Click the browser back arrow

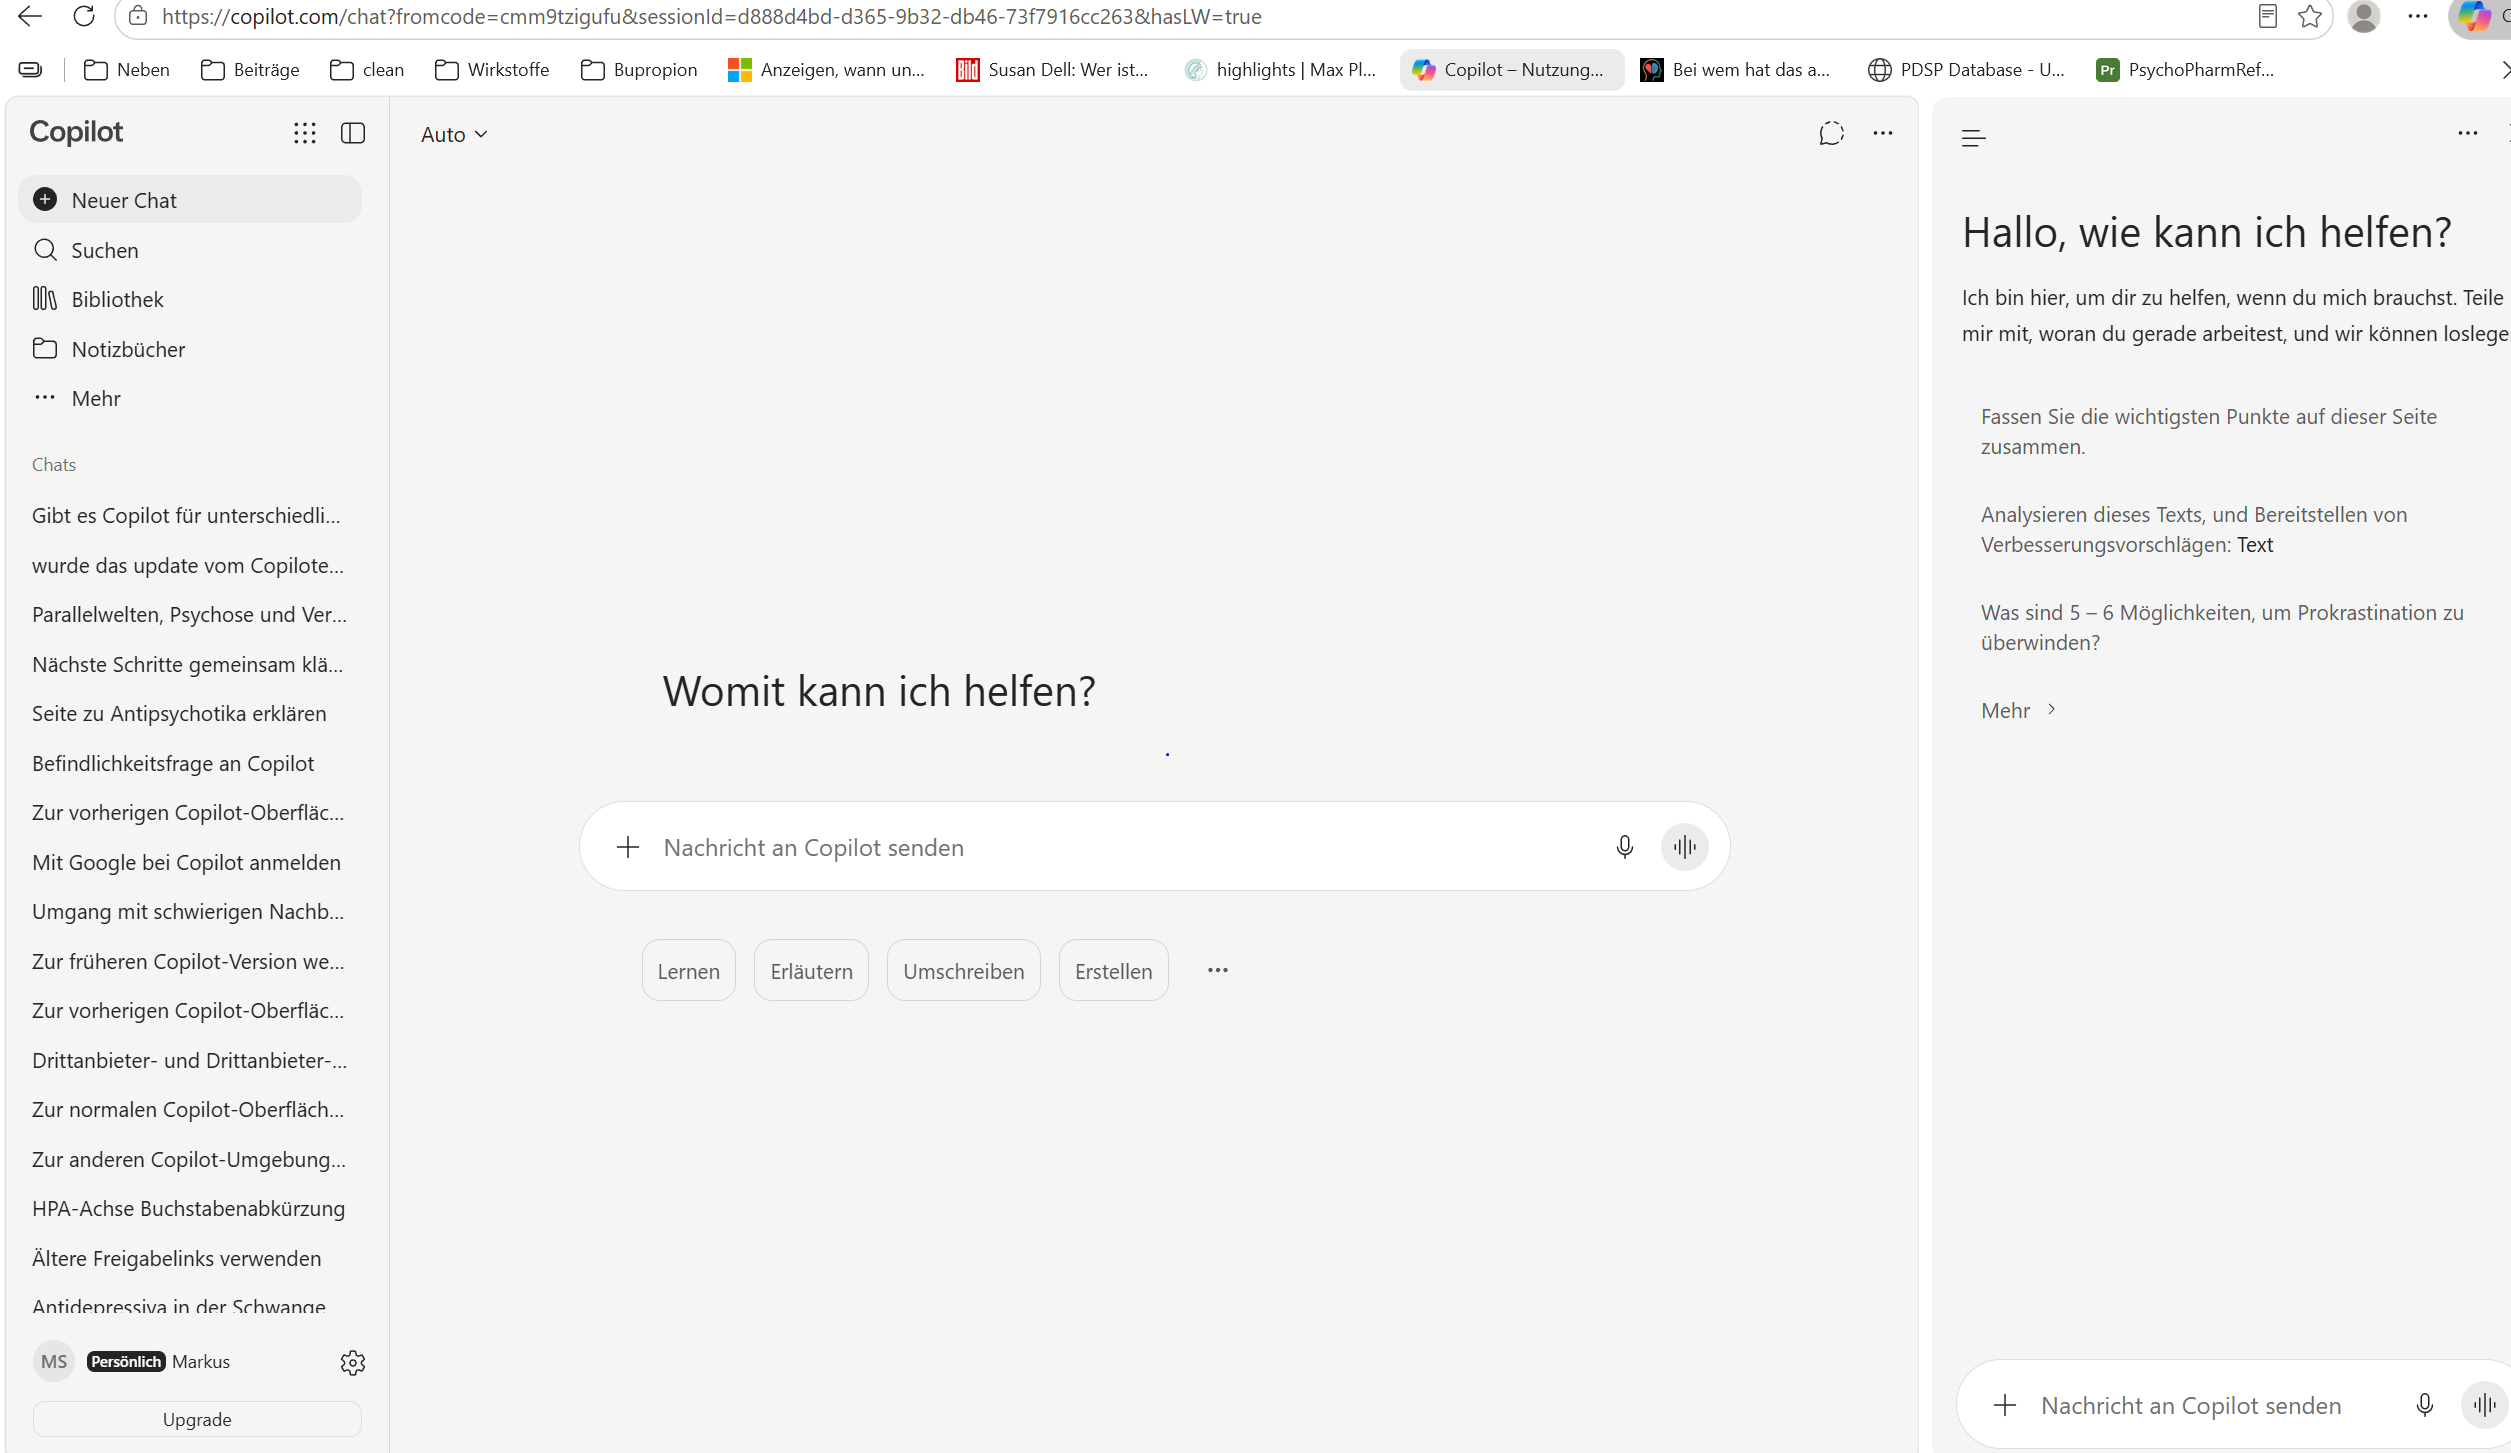30,16
